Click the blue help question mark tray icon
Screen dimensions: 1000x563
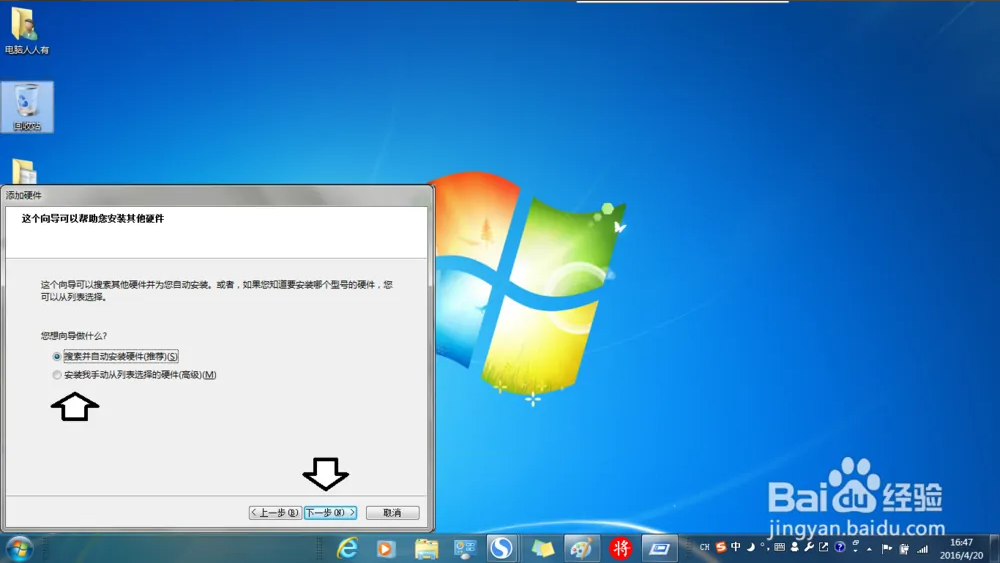point(840,547)
